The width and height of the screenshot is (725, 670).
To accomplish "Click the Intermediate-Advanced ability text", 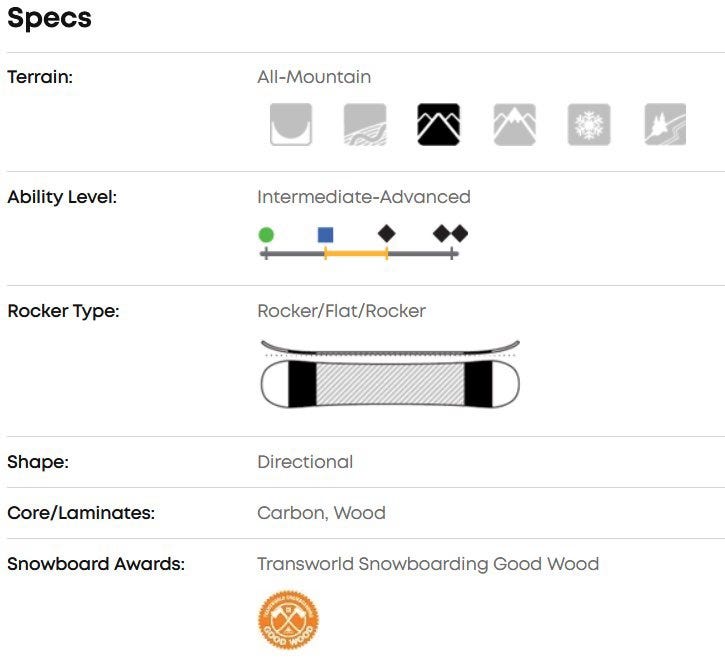I will point(363,197).
